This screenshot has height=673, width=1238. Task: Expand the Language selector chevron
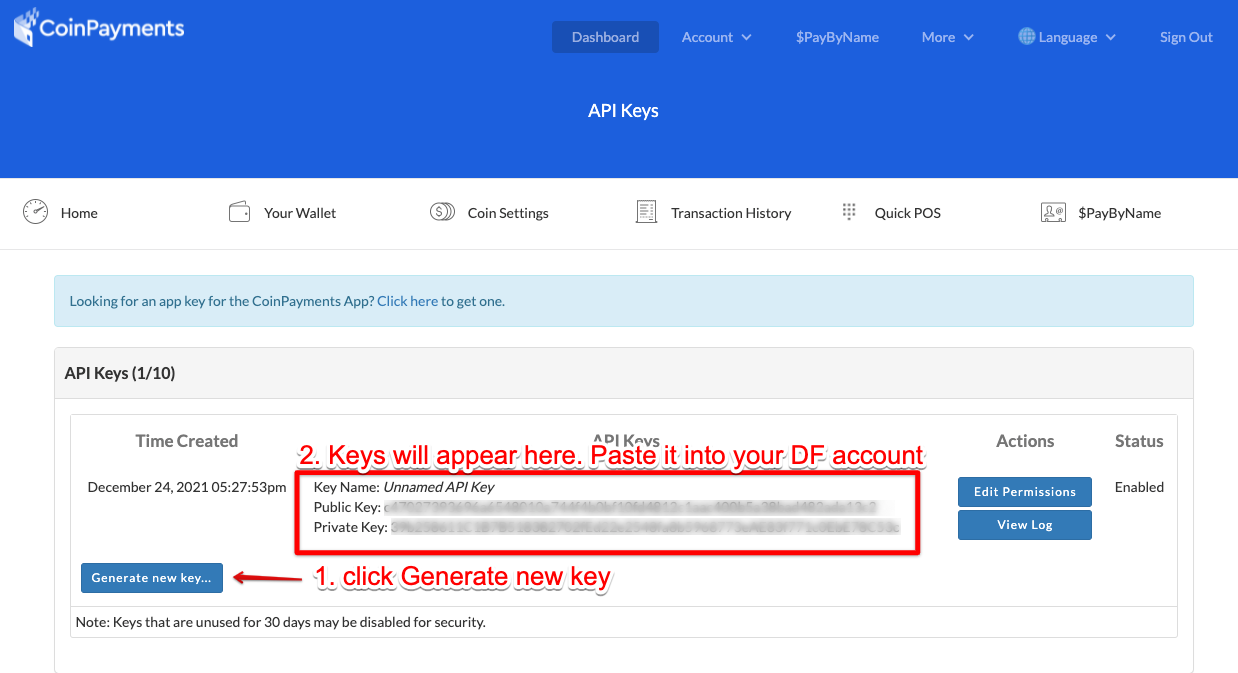(1112, 37)
